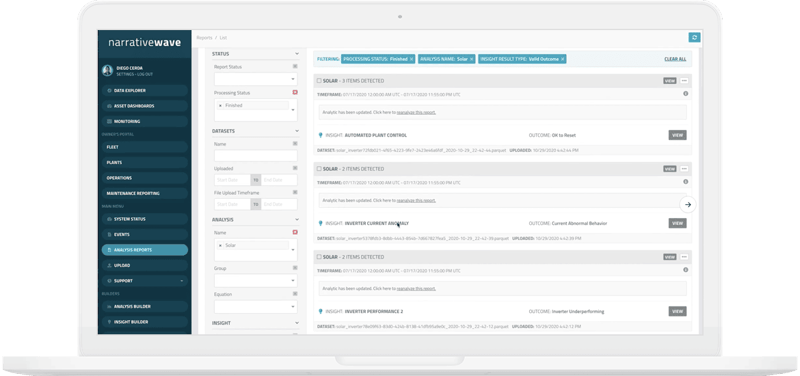Screen dimensions: 800x376
Task: Collapse the Analysis filter section
Action: click(x=297, y=220)
